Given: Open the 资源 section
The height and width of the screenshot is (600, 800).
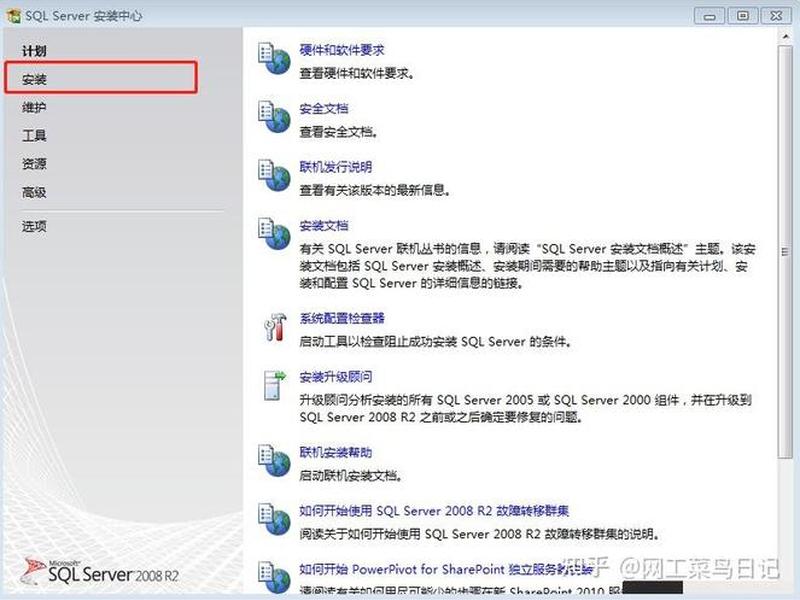Looking at the screenshot, I should click(34, 164).
